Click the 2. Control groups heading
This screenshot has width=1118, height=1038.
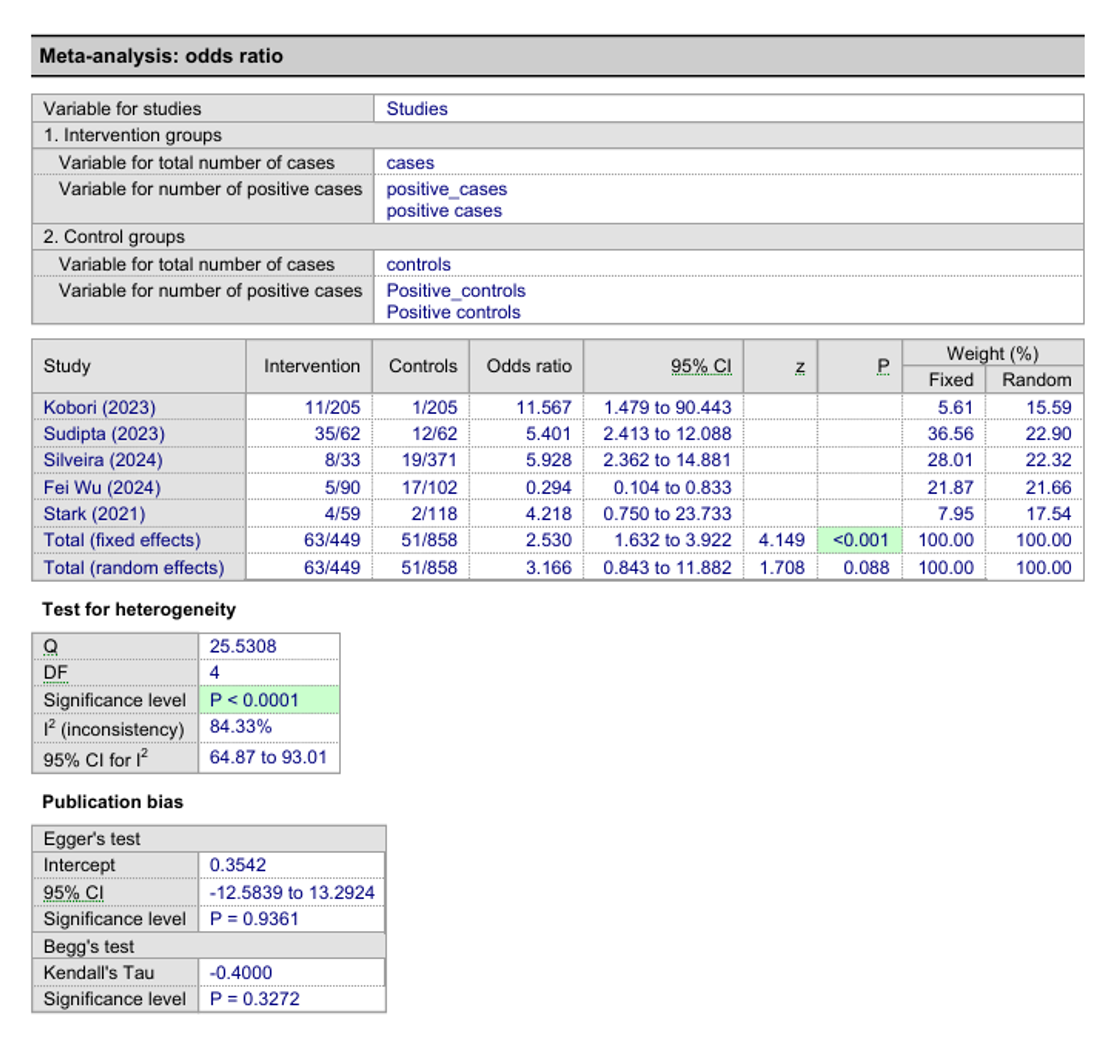114,237
